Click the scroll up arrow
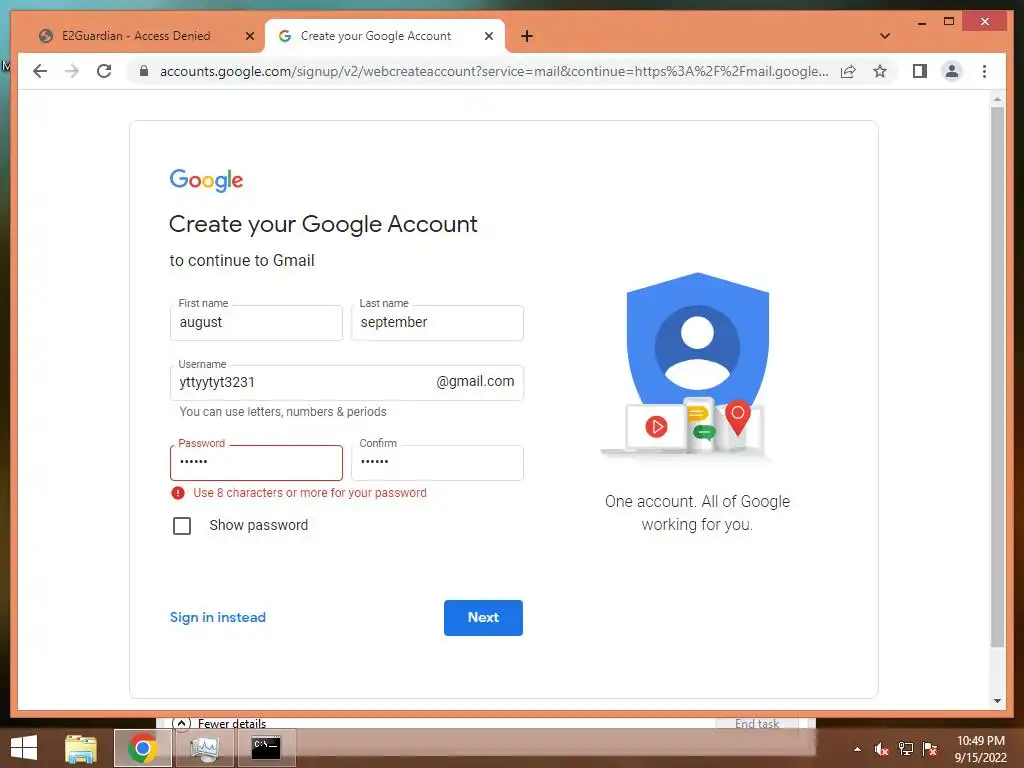 pyautogui.click(x=997, y=100)
